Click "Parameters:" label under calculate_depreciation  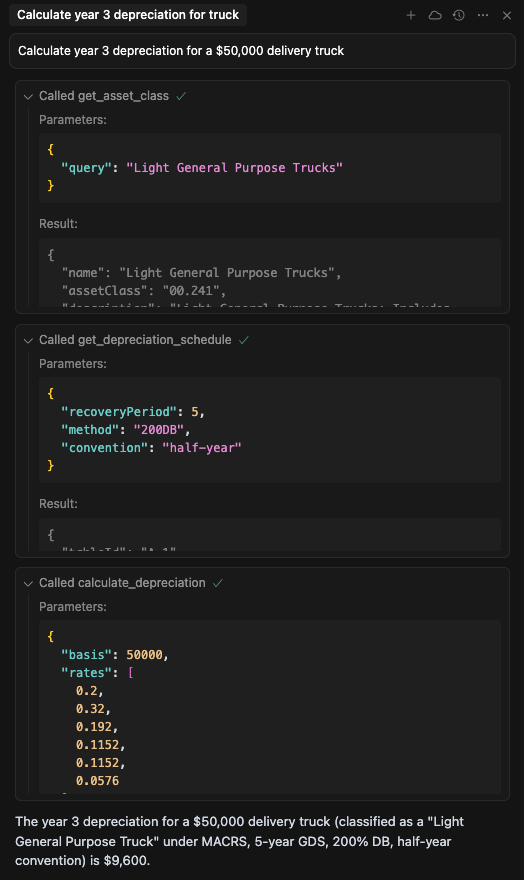click(72, 607)
